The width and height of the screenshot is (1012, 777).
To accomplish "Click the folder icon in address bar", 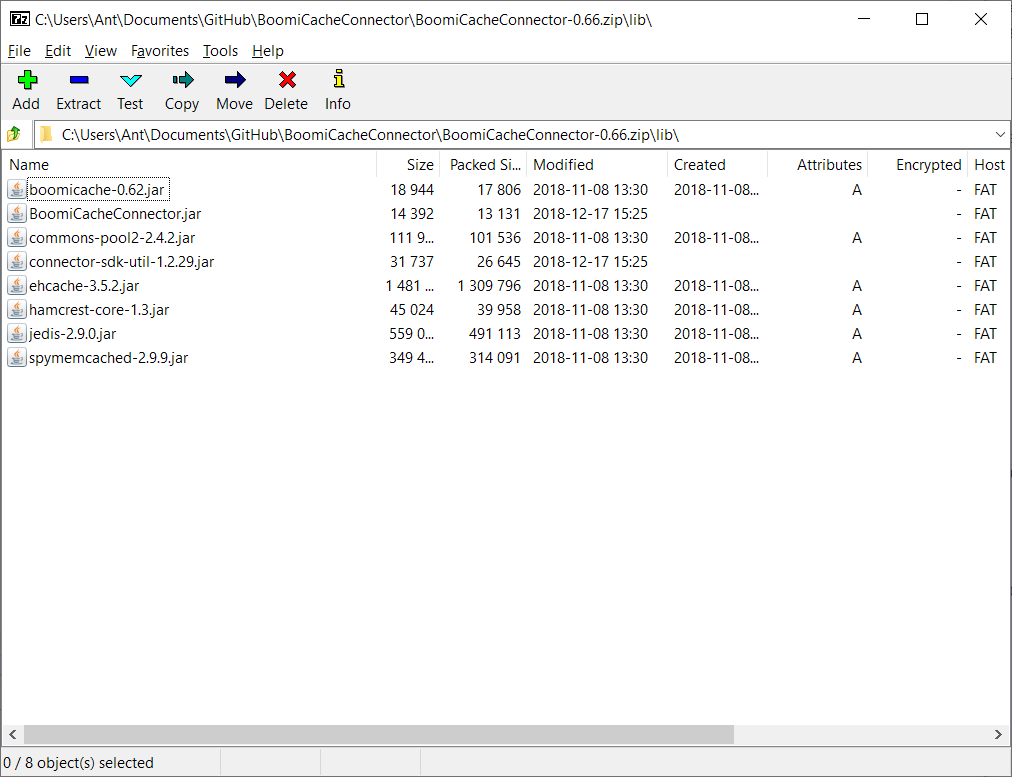I will tap(46, 134).
